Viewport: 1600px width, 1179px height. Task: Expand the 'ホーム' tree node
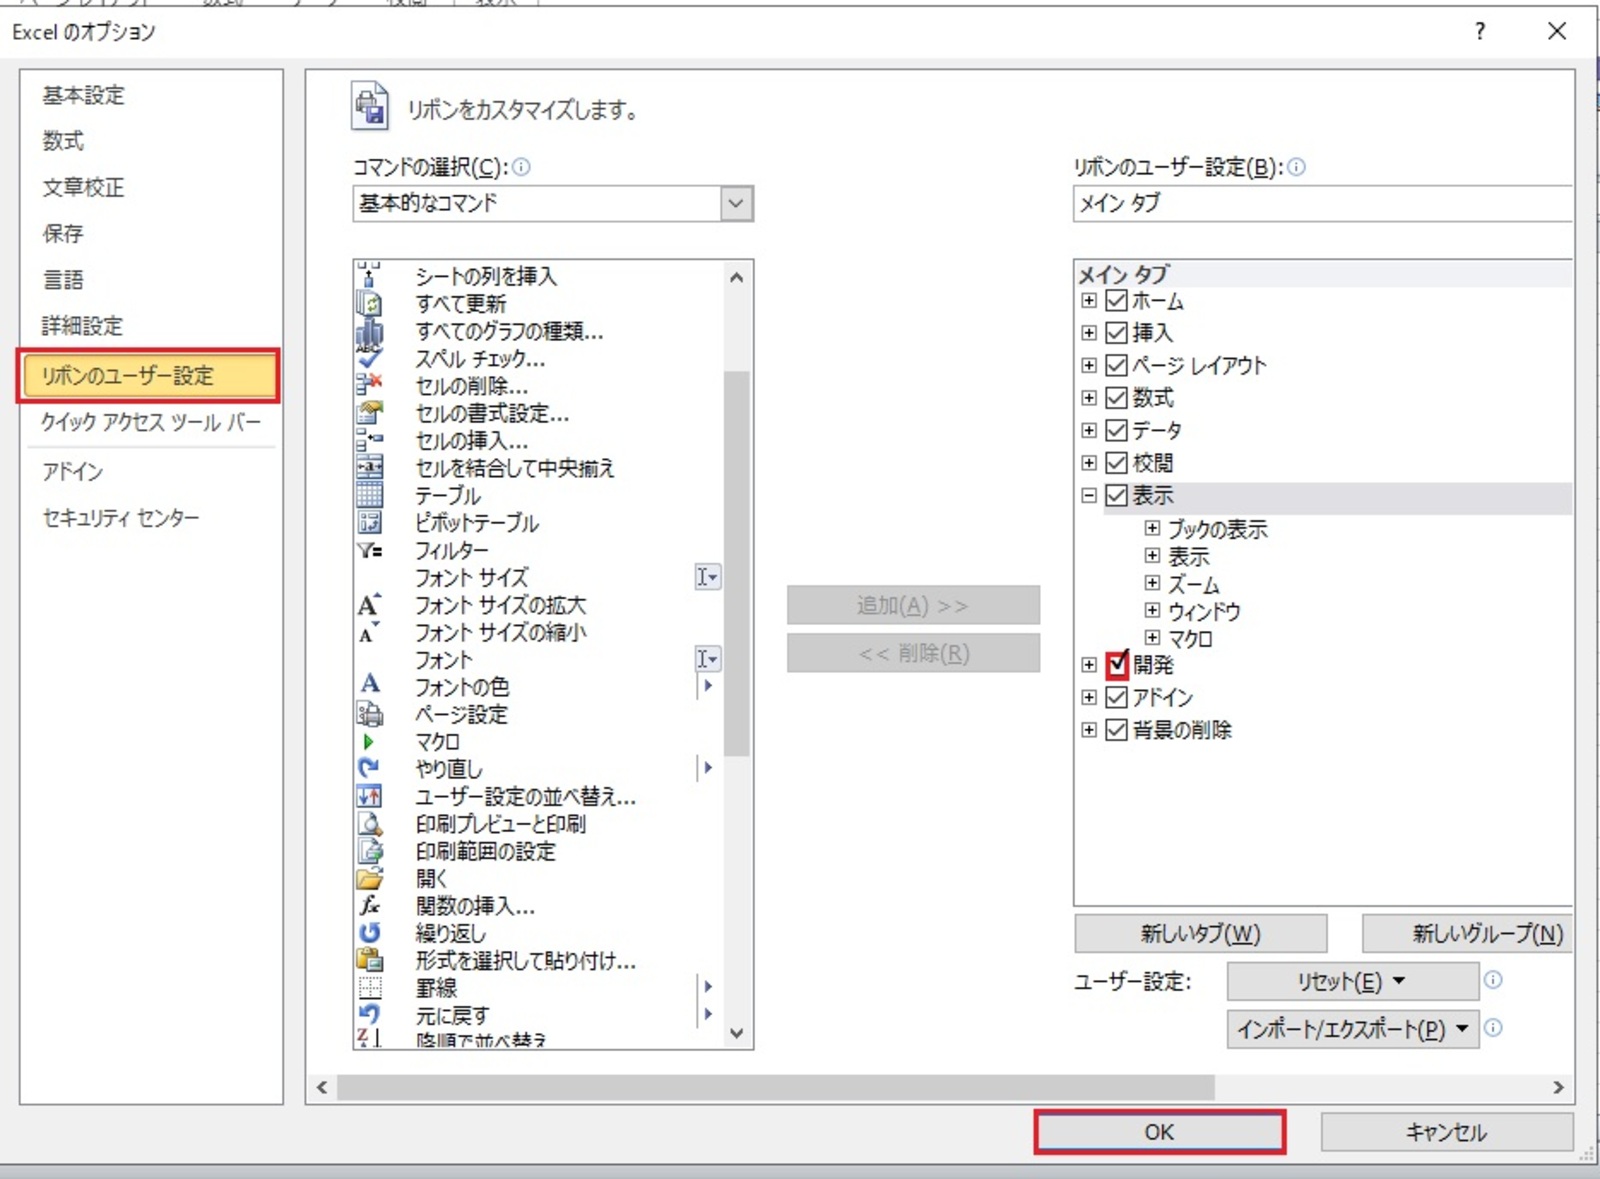pyautogui.click(x=1089, y=300)
